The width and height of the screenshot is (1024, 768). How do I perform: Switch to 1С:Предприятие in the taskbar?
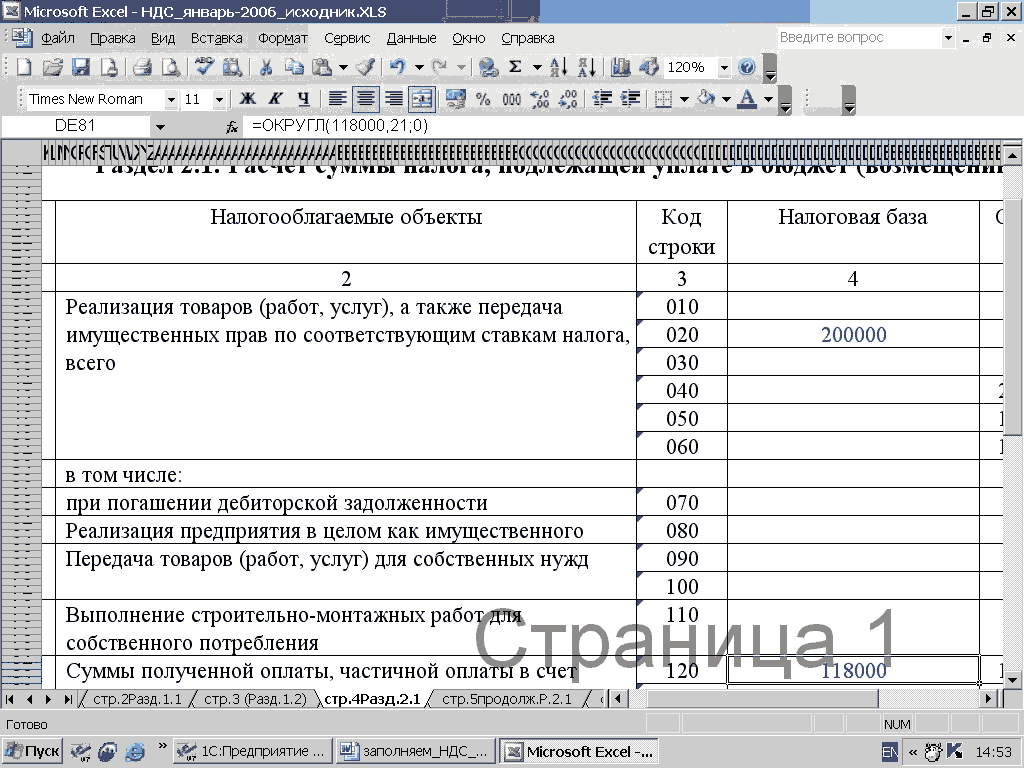point(252,751)
